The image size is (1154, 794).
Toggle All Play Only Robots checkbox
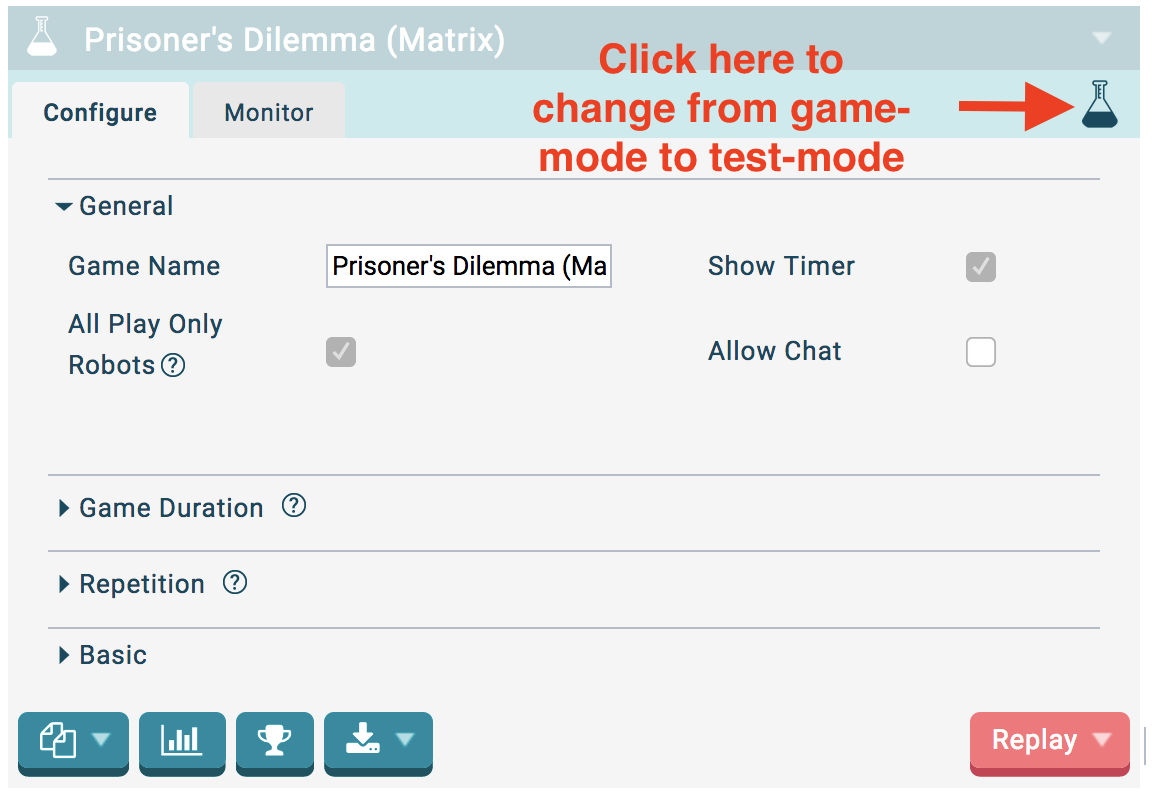pos(341,352)
